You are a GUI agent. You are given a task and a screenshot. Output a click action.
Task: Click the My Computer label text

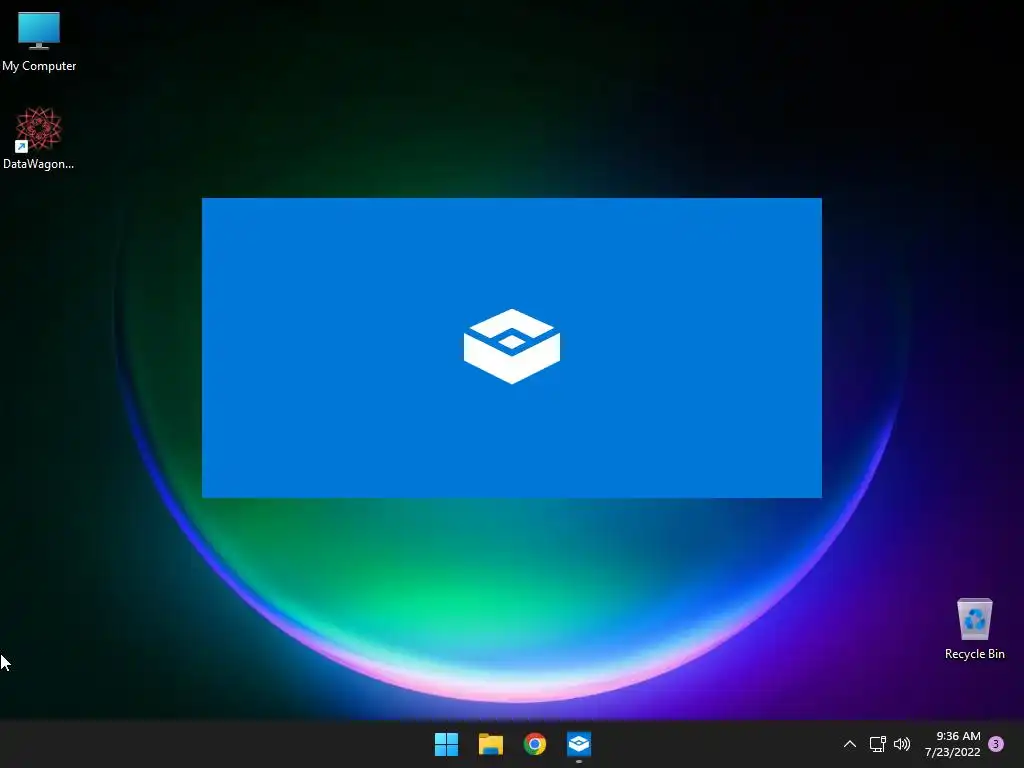pos(39,66)
